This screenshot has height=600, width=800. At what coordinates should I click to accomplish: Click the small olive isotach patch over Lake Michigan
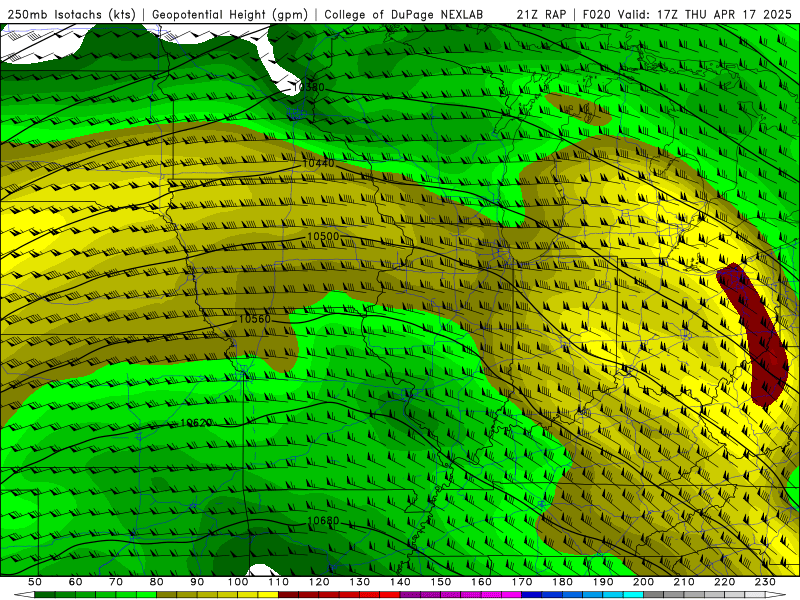[579, 109]
